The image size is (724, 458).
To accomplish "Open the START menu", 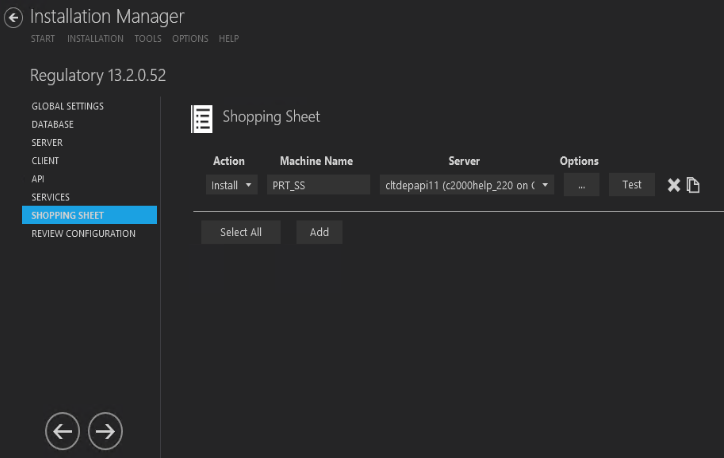I will tap(43, 39).
